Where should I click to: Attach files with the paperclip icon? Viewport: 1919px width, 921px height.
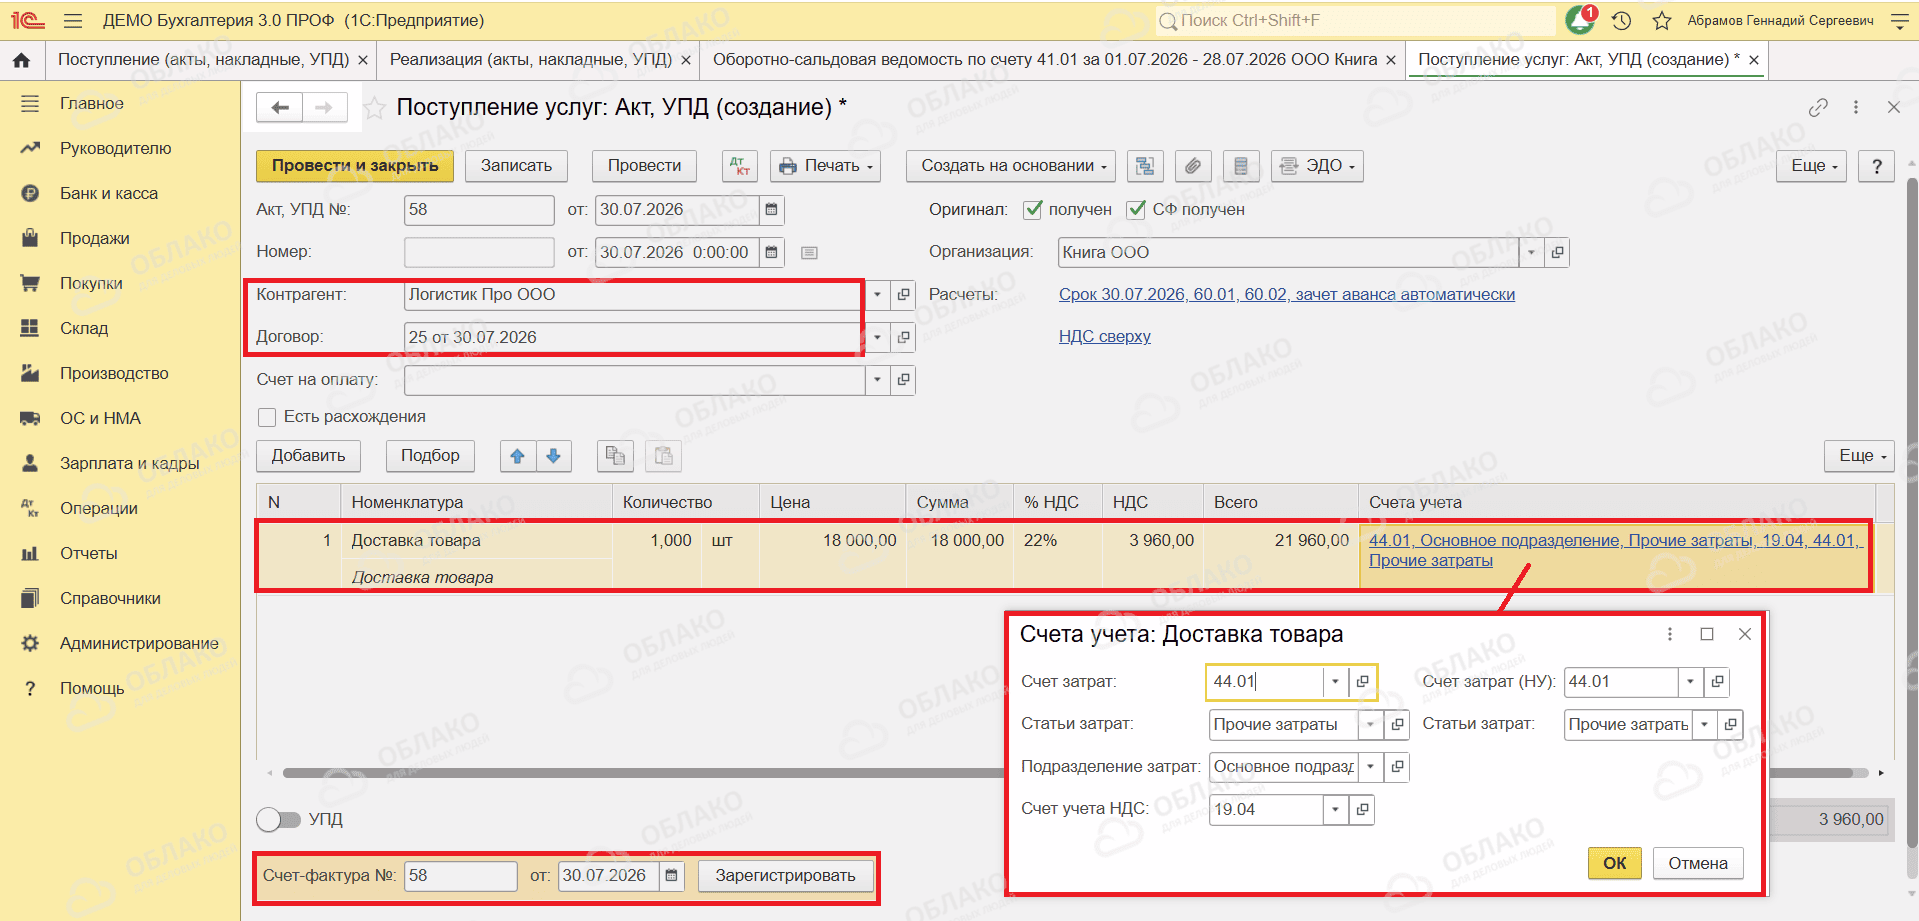[x=1193, y=166]
